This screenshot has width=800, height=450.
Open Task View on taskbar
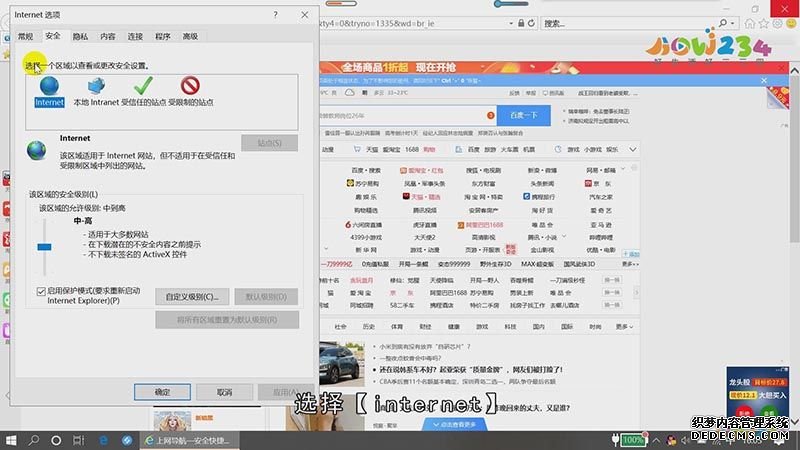click(79, 440)
